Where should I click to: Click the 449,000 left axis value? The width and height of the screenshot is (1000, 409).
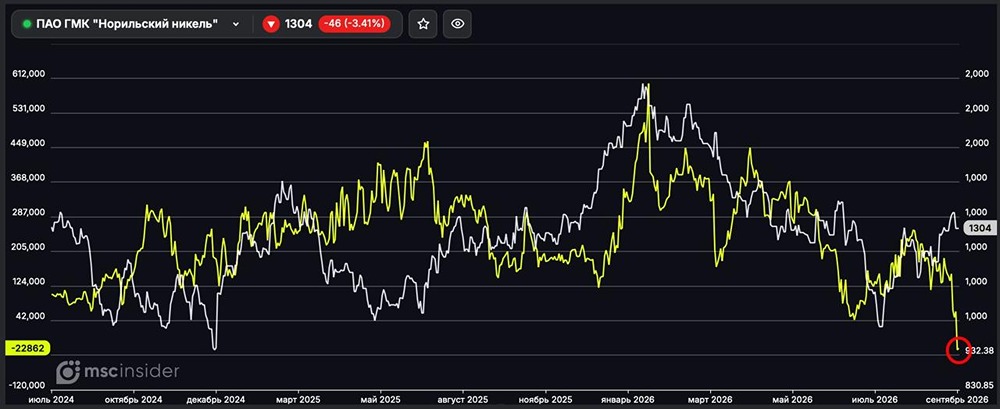28,144
